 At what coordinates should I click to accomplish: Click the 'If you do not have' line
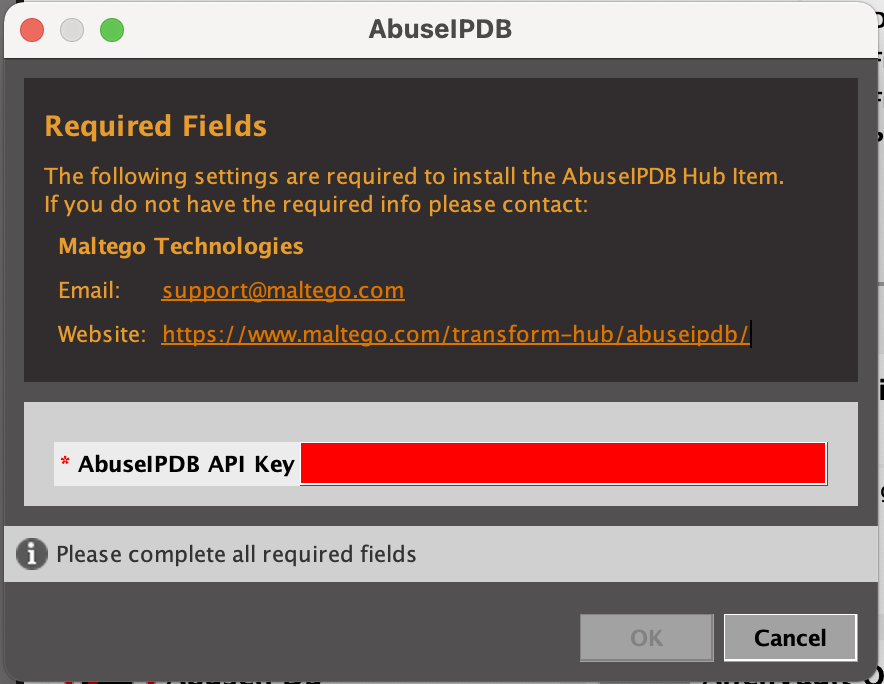pyautogui.click(x=316, y=204)
